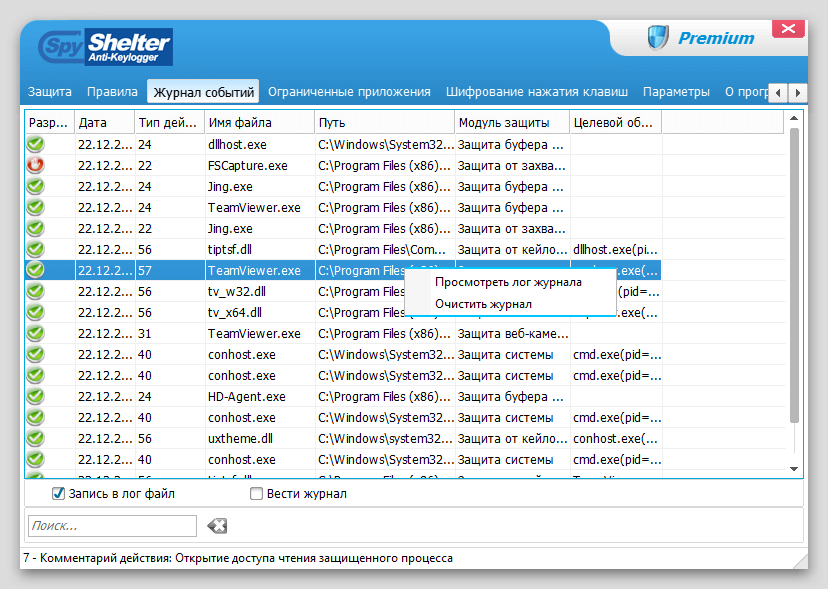Click the Premium shield icon

(x=658, y=38)
